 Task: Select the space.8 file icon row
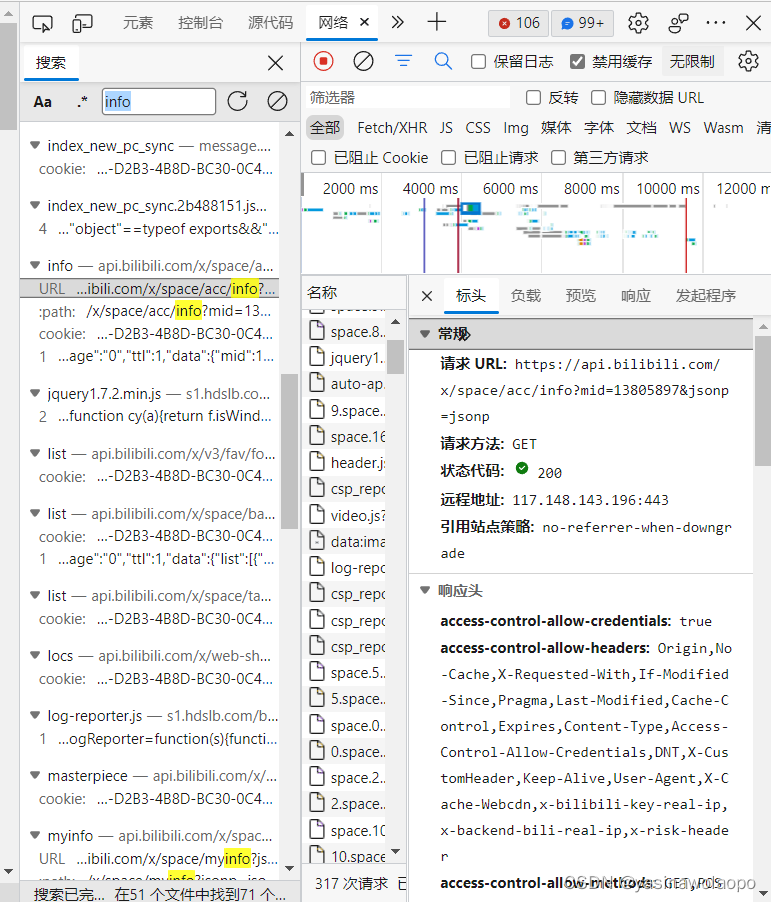tap(343, 331)
